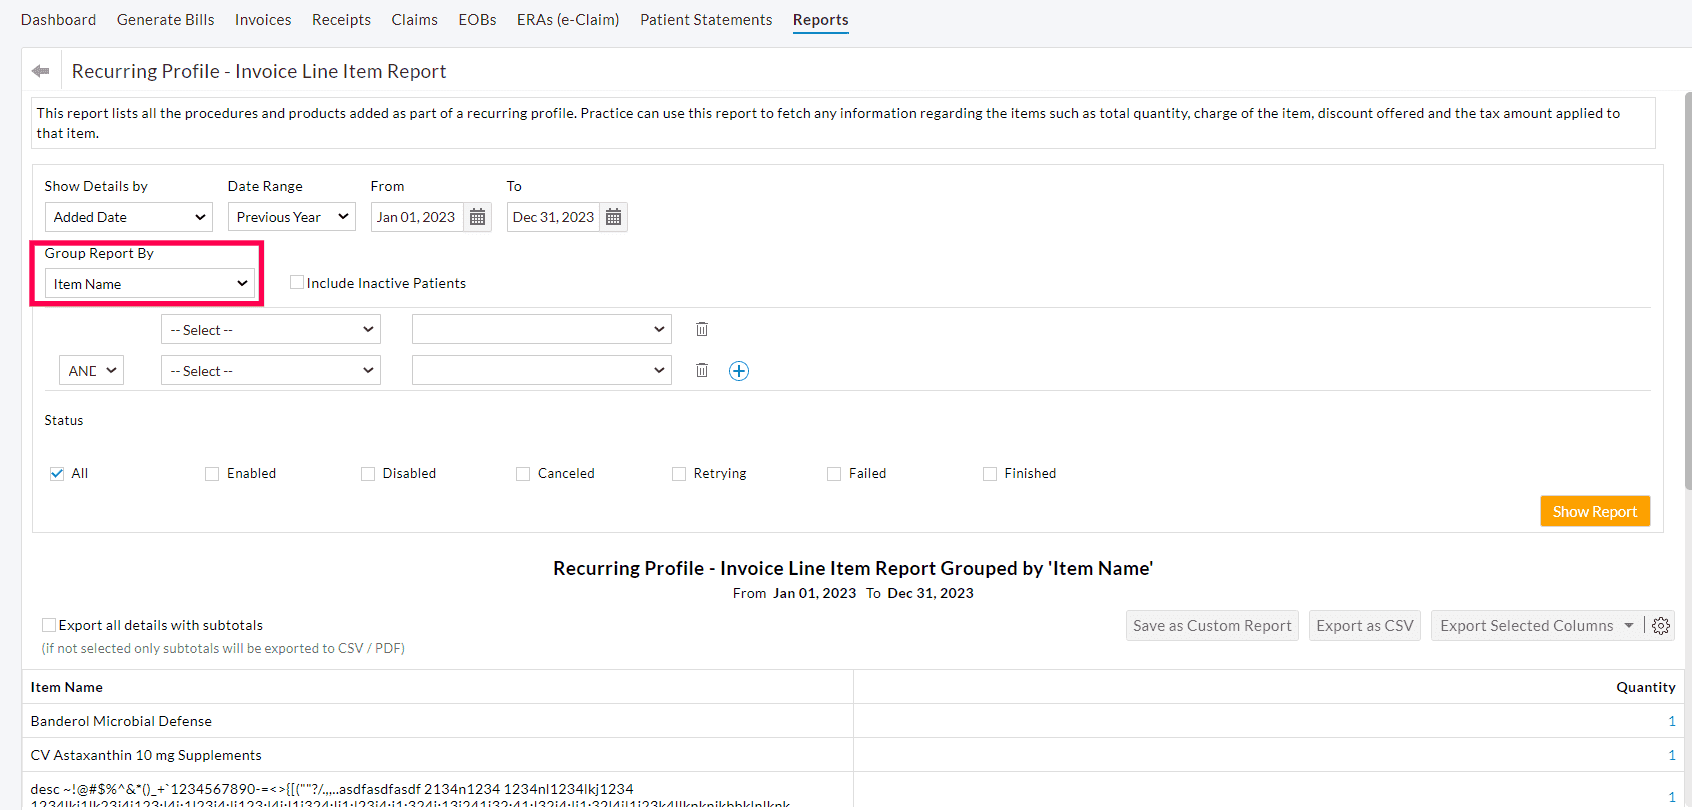The width and height of the screenshot is (1692, 810).
Task: Toggle the All status checkbox
Action: point(57,474)
